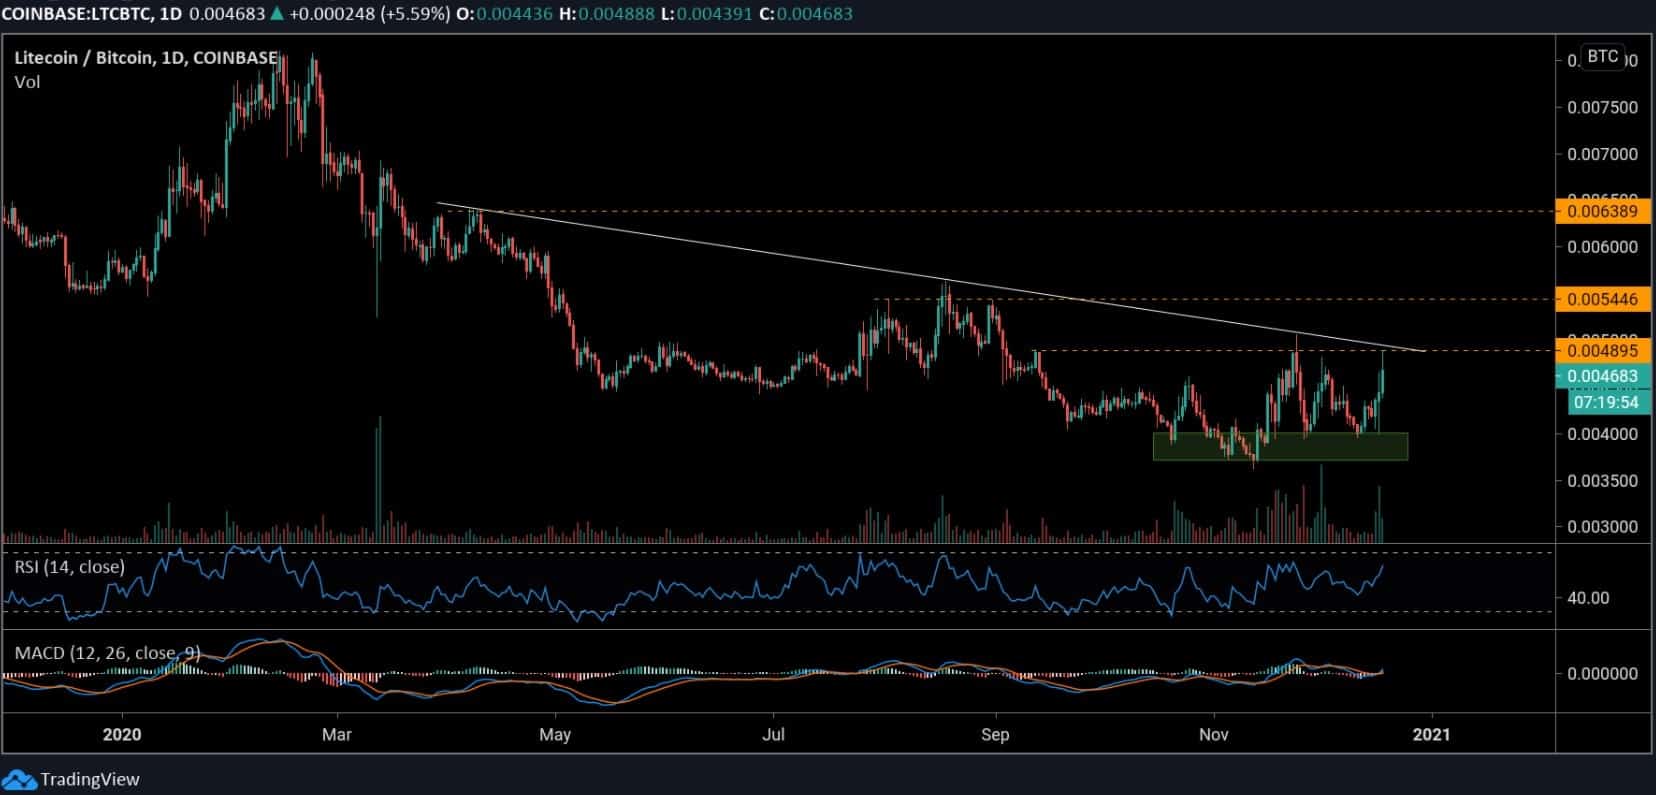Click the green support zone rectangle
This screenshot has width=1656, height=795.
[1280, 446]
